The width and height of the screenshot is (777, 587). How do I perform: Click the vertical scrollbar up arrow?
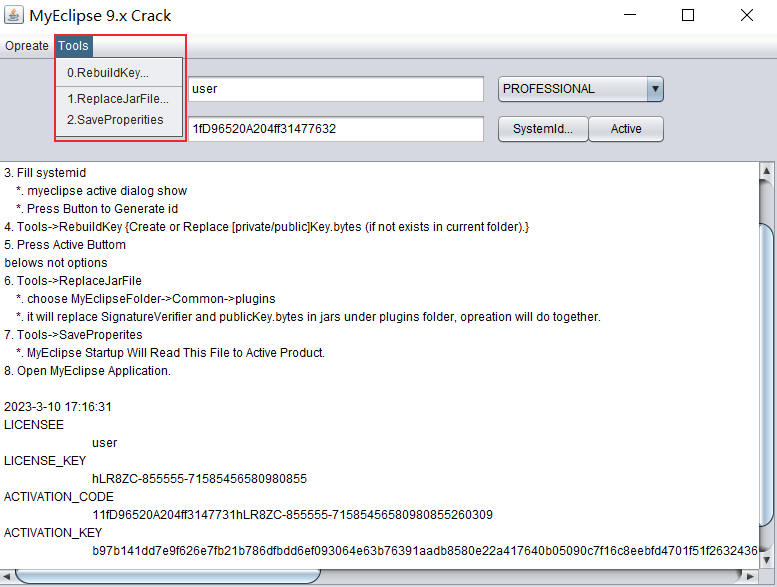pos(766,171)
